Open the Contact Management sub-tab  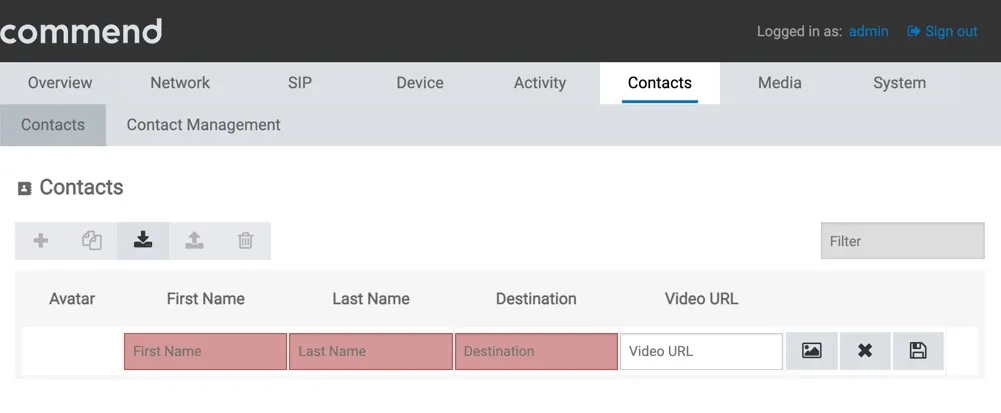204,124
